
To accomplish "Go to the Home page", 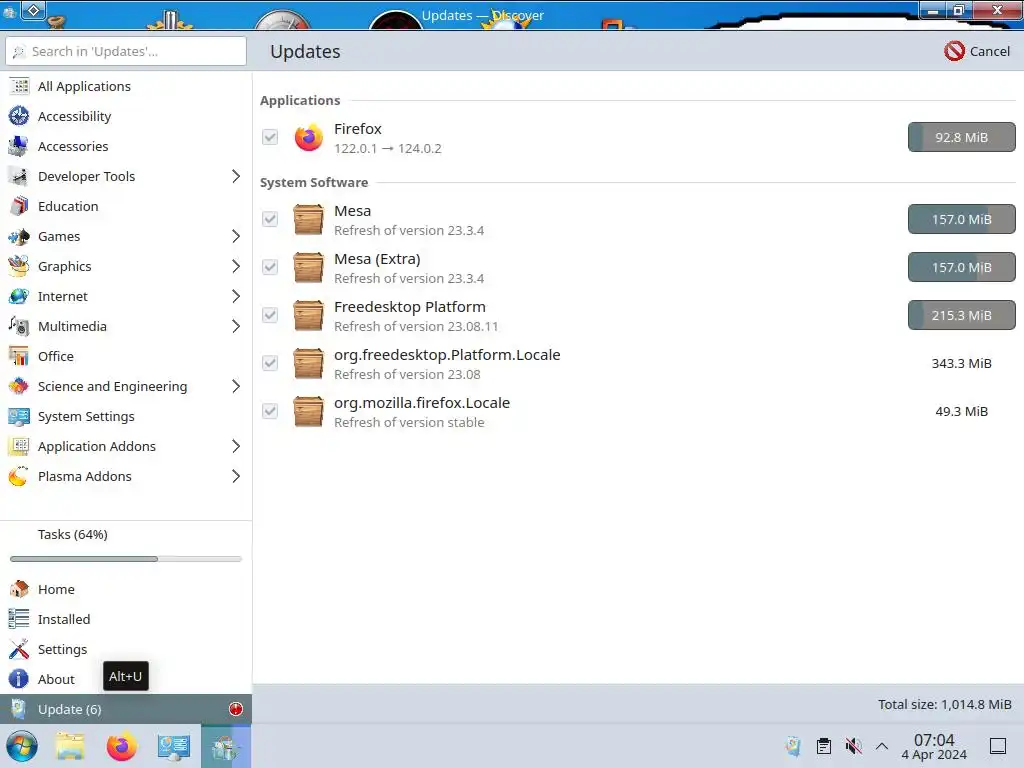I will pos(126,589).
